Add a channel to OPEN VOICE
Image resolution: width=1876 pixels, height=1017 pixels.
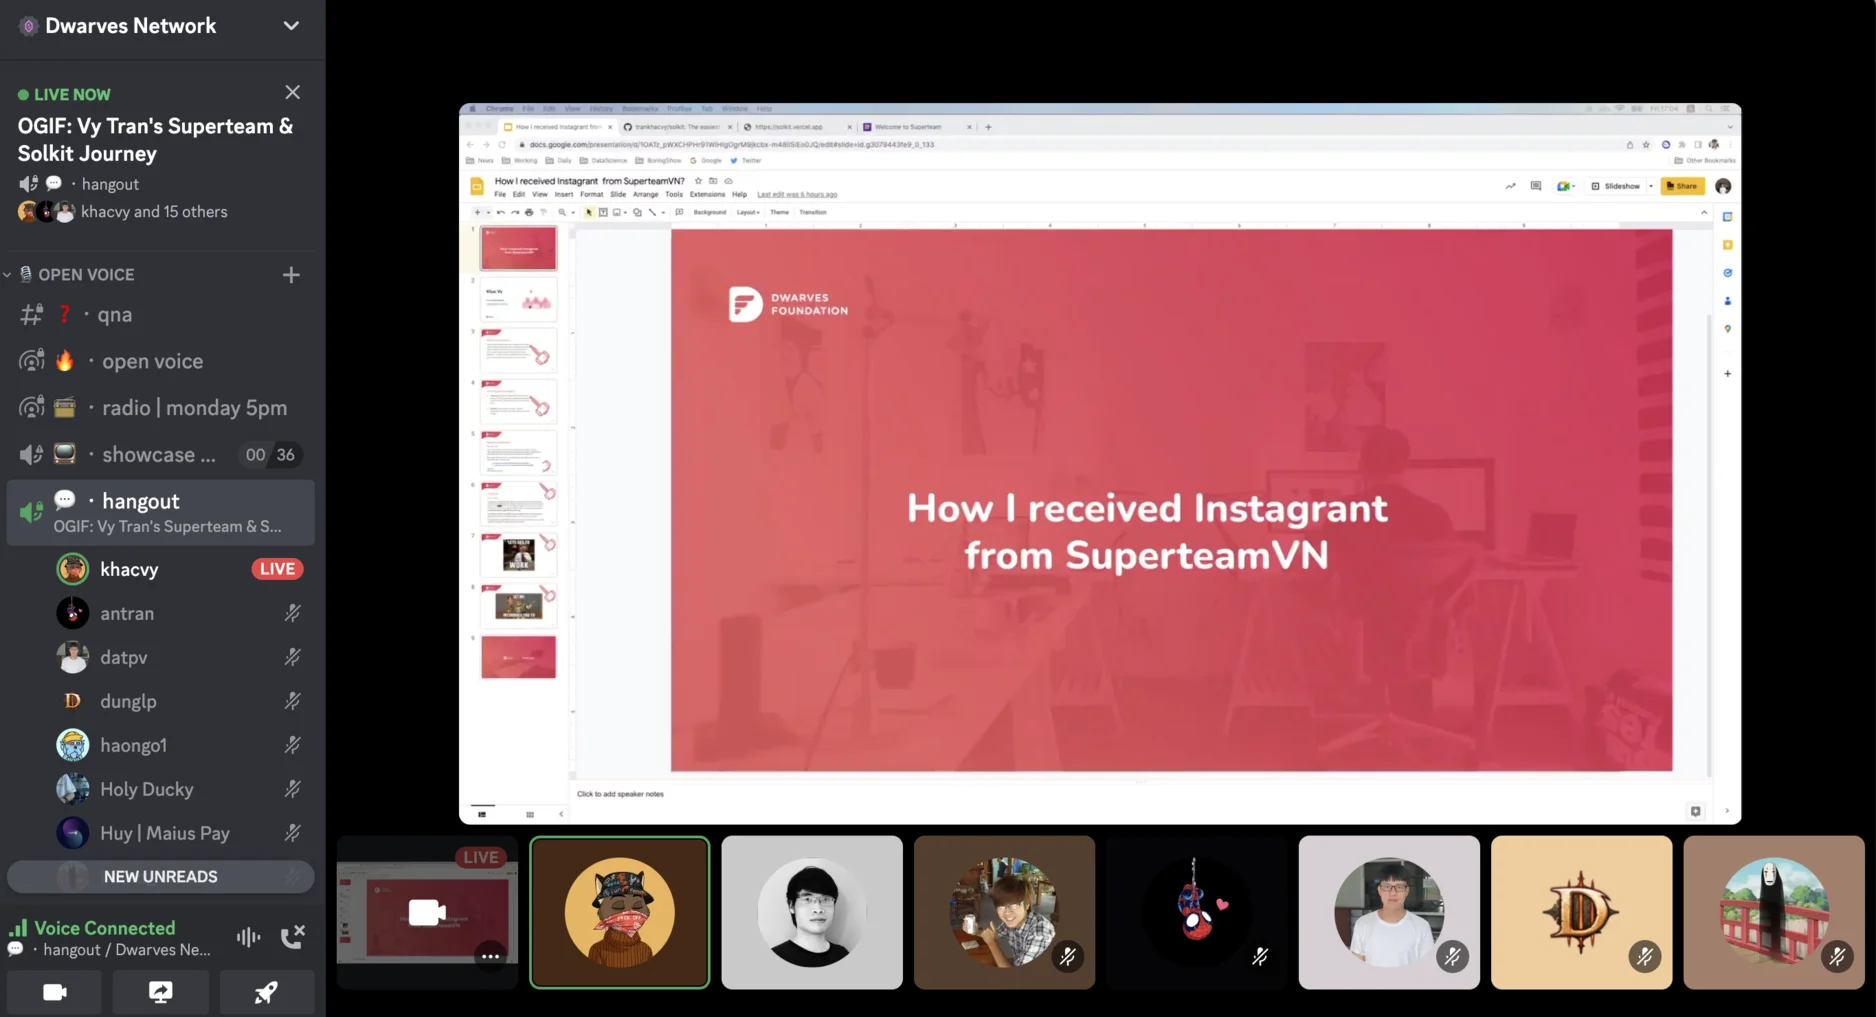tap(291, 274)
